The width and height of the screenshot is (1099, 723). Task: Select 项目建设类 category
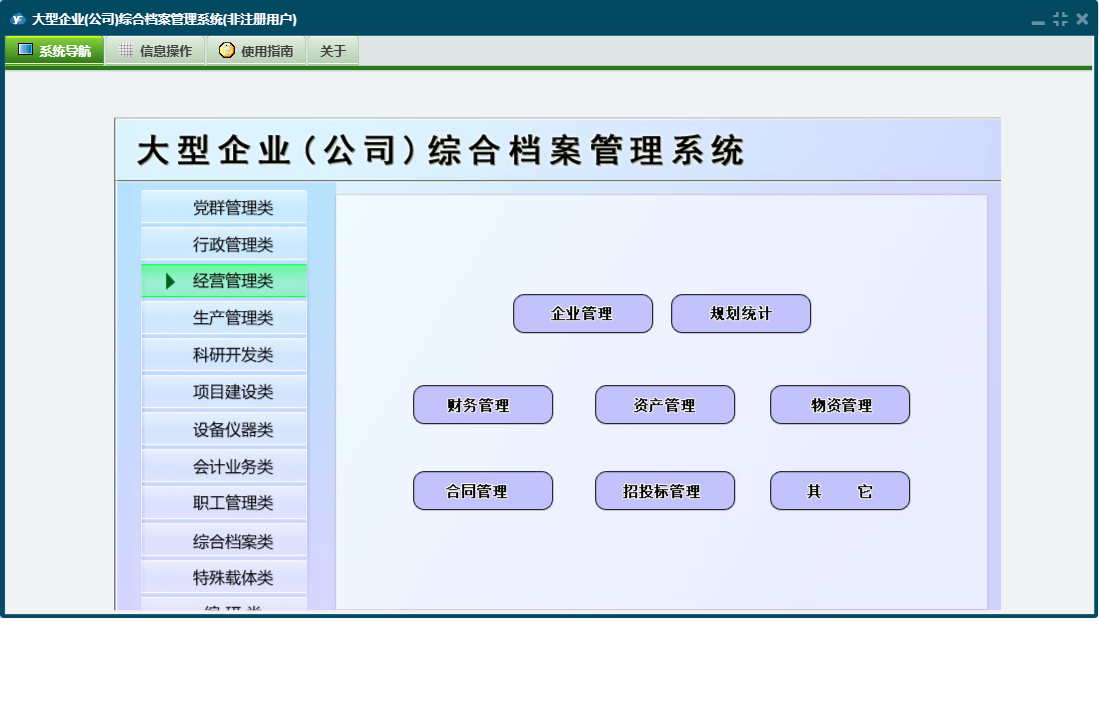point(224,392)
